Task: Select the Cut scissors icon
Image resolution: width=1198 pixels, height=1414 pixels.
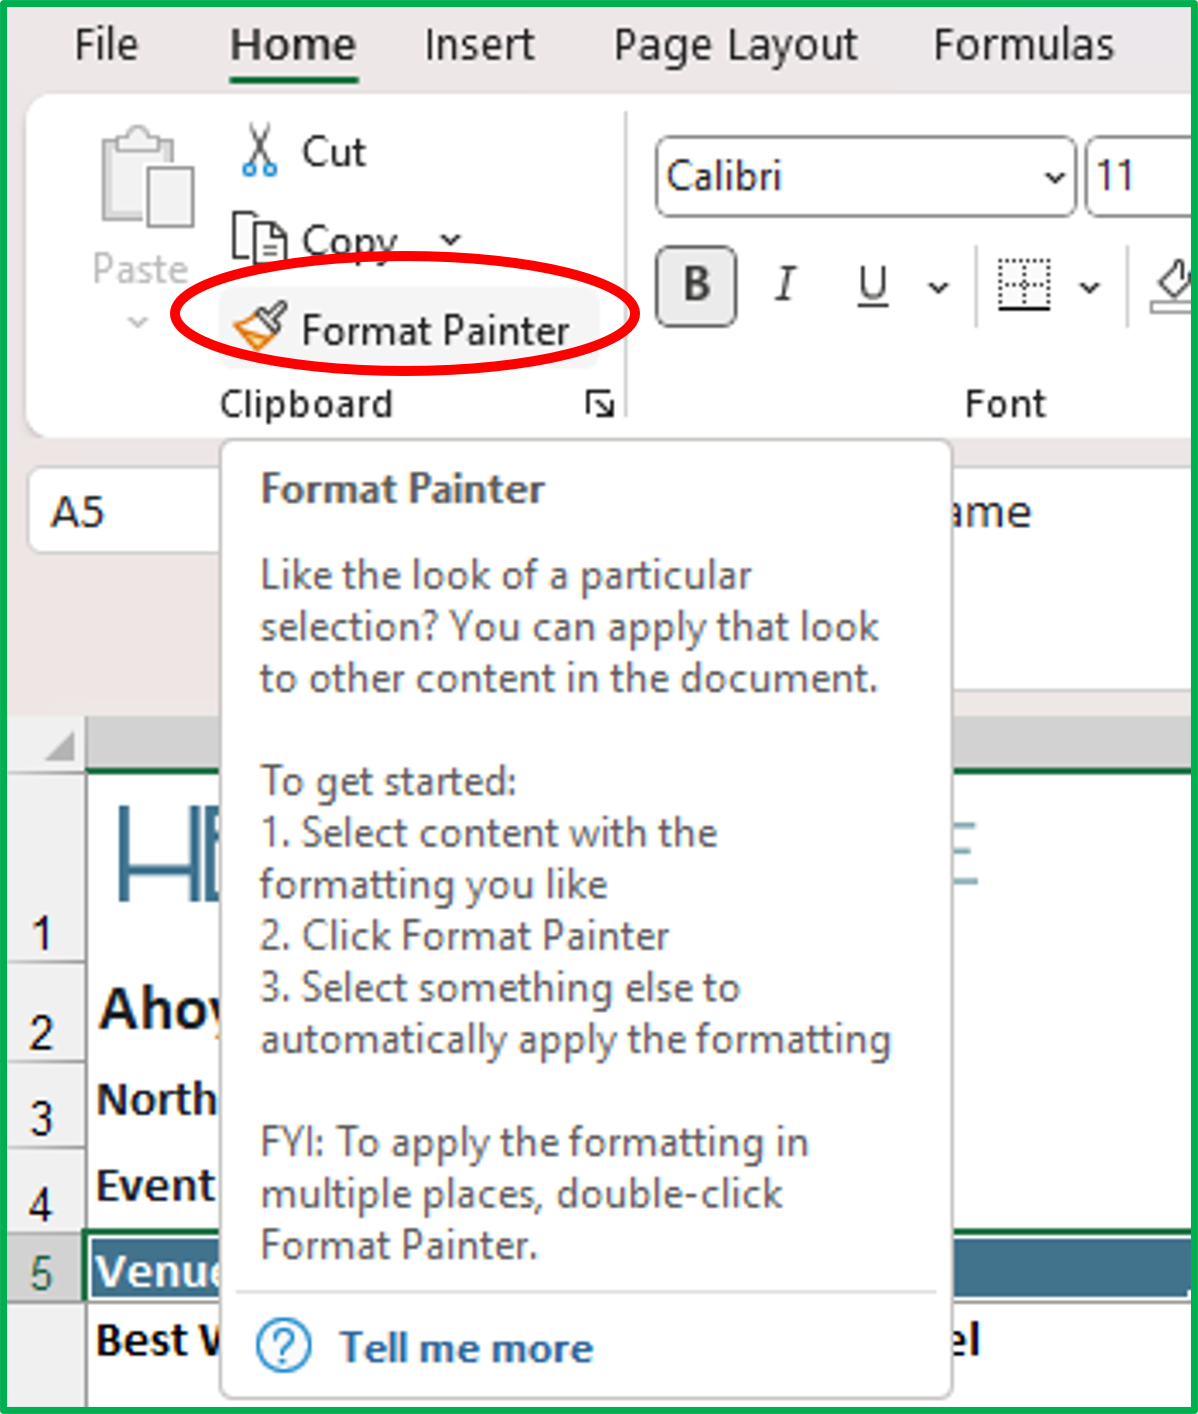Action: coord(258,148)
